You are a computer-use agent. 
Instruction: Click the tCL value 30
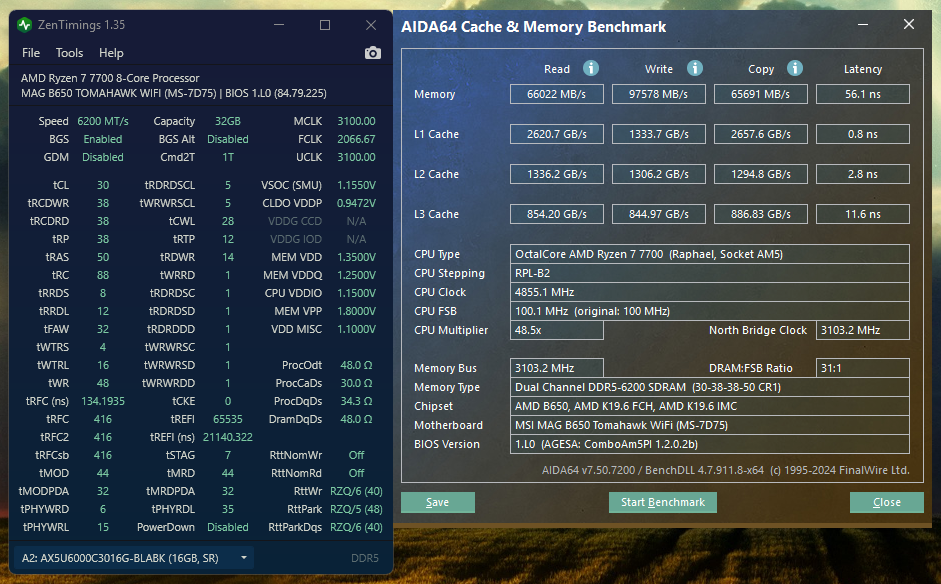[103, 185]
